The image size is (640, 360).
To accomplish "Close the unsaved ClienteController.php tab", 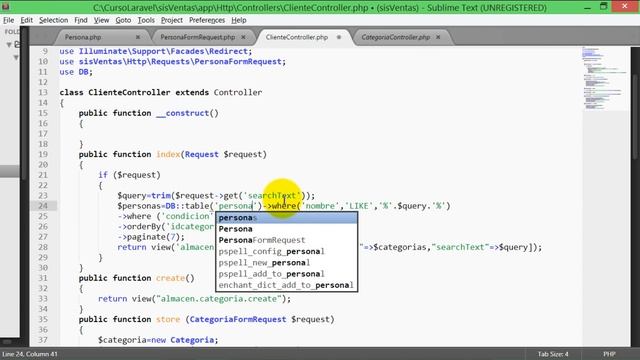I will 339,37.
